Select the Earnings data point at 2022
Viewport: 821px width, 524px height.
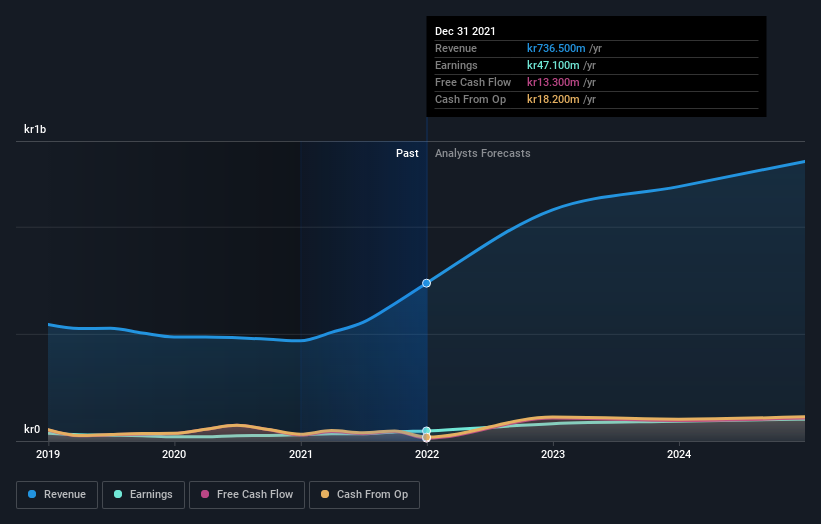(427, 431)
